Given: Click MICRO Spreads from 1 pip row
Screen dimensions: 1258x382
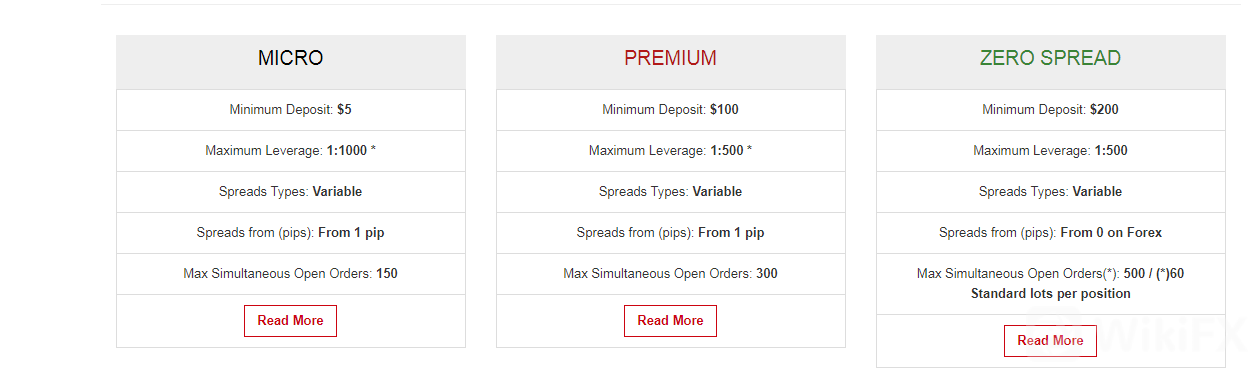Looking at the screenshot, I should 291,233.
